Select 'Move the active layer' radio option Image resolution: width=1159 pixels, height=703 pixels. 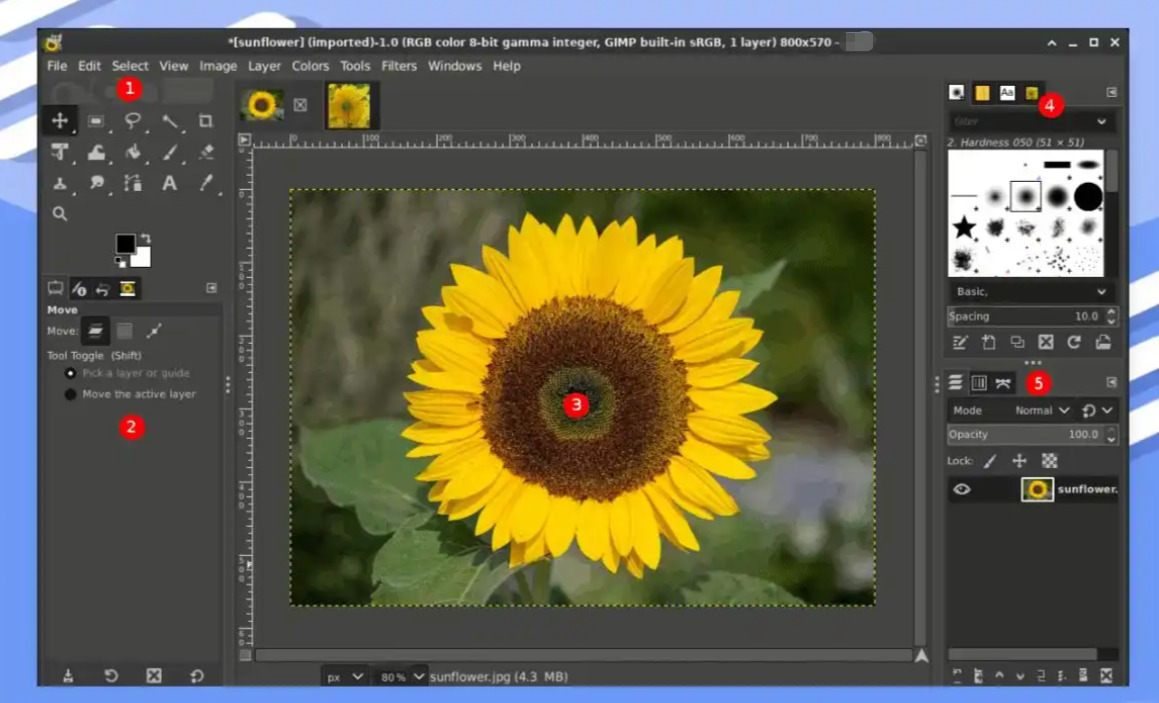tap(70, 394)
